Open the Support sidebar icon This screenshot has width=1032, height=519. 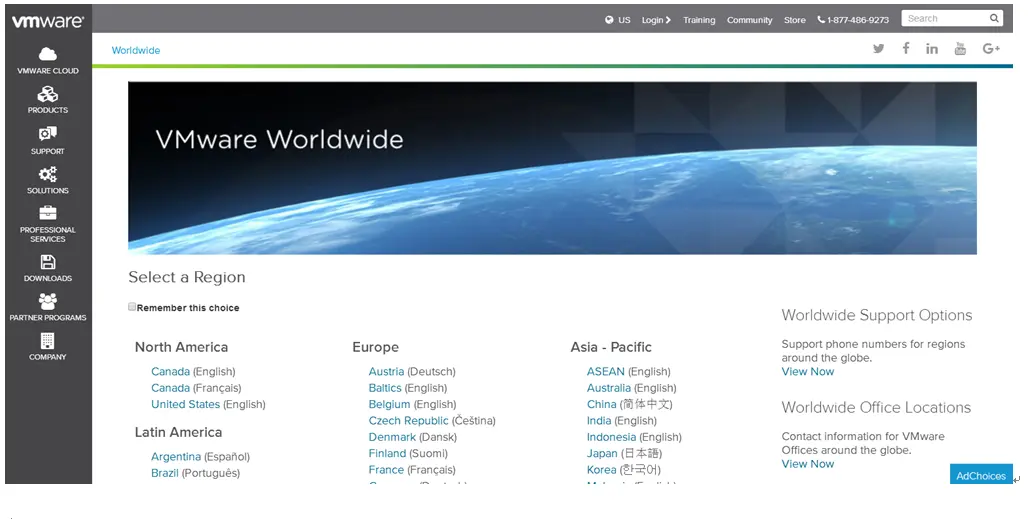click(x=47, y=134)
